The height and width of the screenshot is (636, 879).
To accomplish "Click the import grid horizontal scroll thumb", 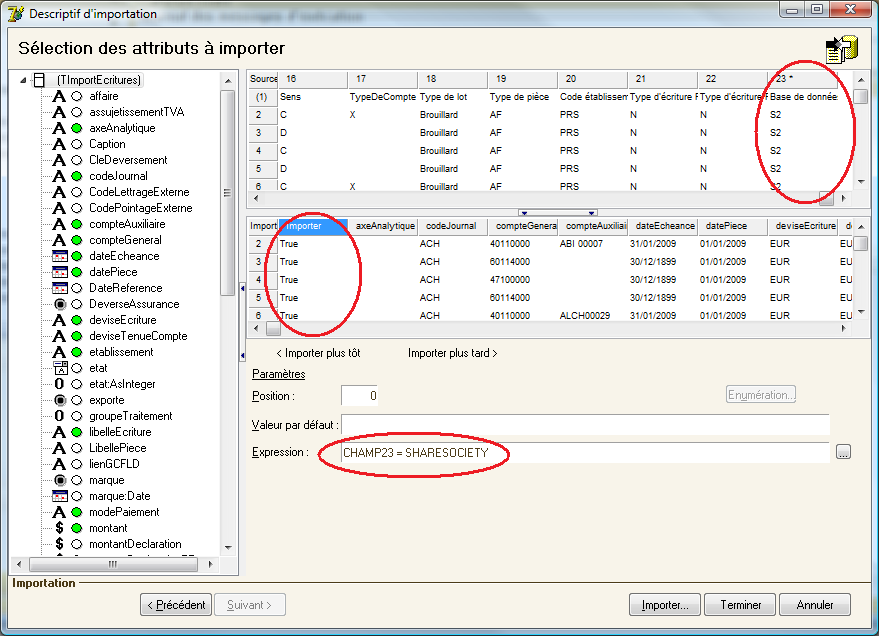I will tap(273, 329).
